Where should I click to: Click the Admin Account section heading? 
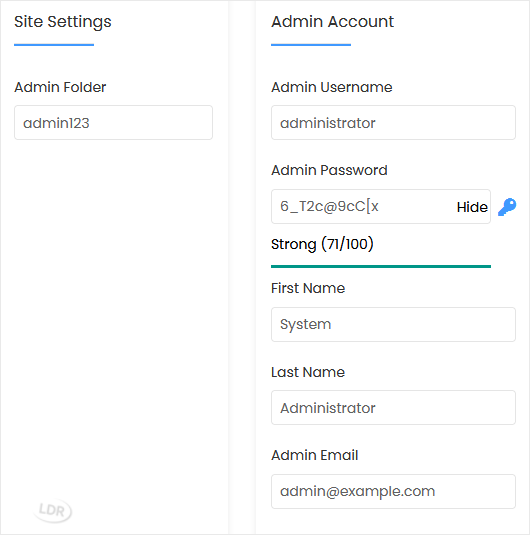pos(332,21)
